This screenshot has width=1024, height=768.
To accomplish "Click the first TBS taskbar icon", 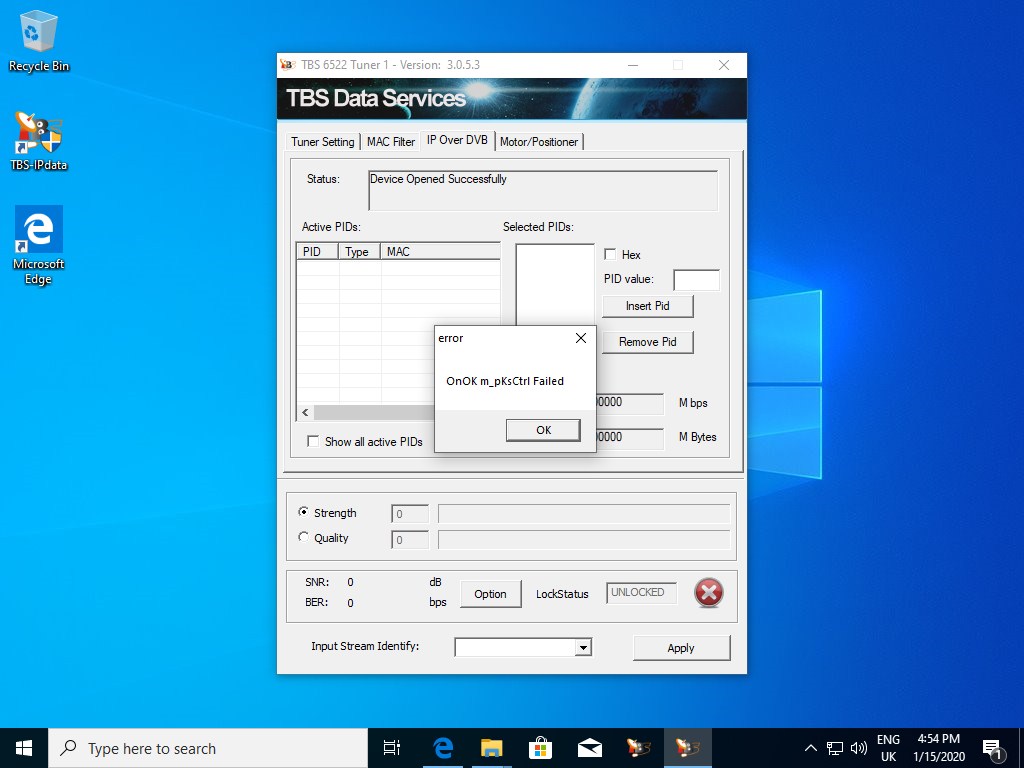I will click(639, 748).
